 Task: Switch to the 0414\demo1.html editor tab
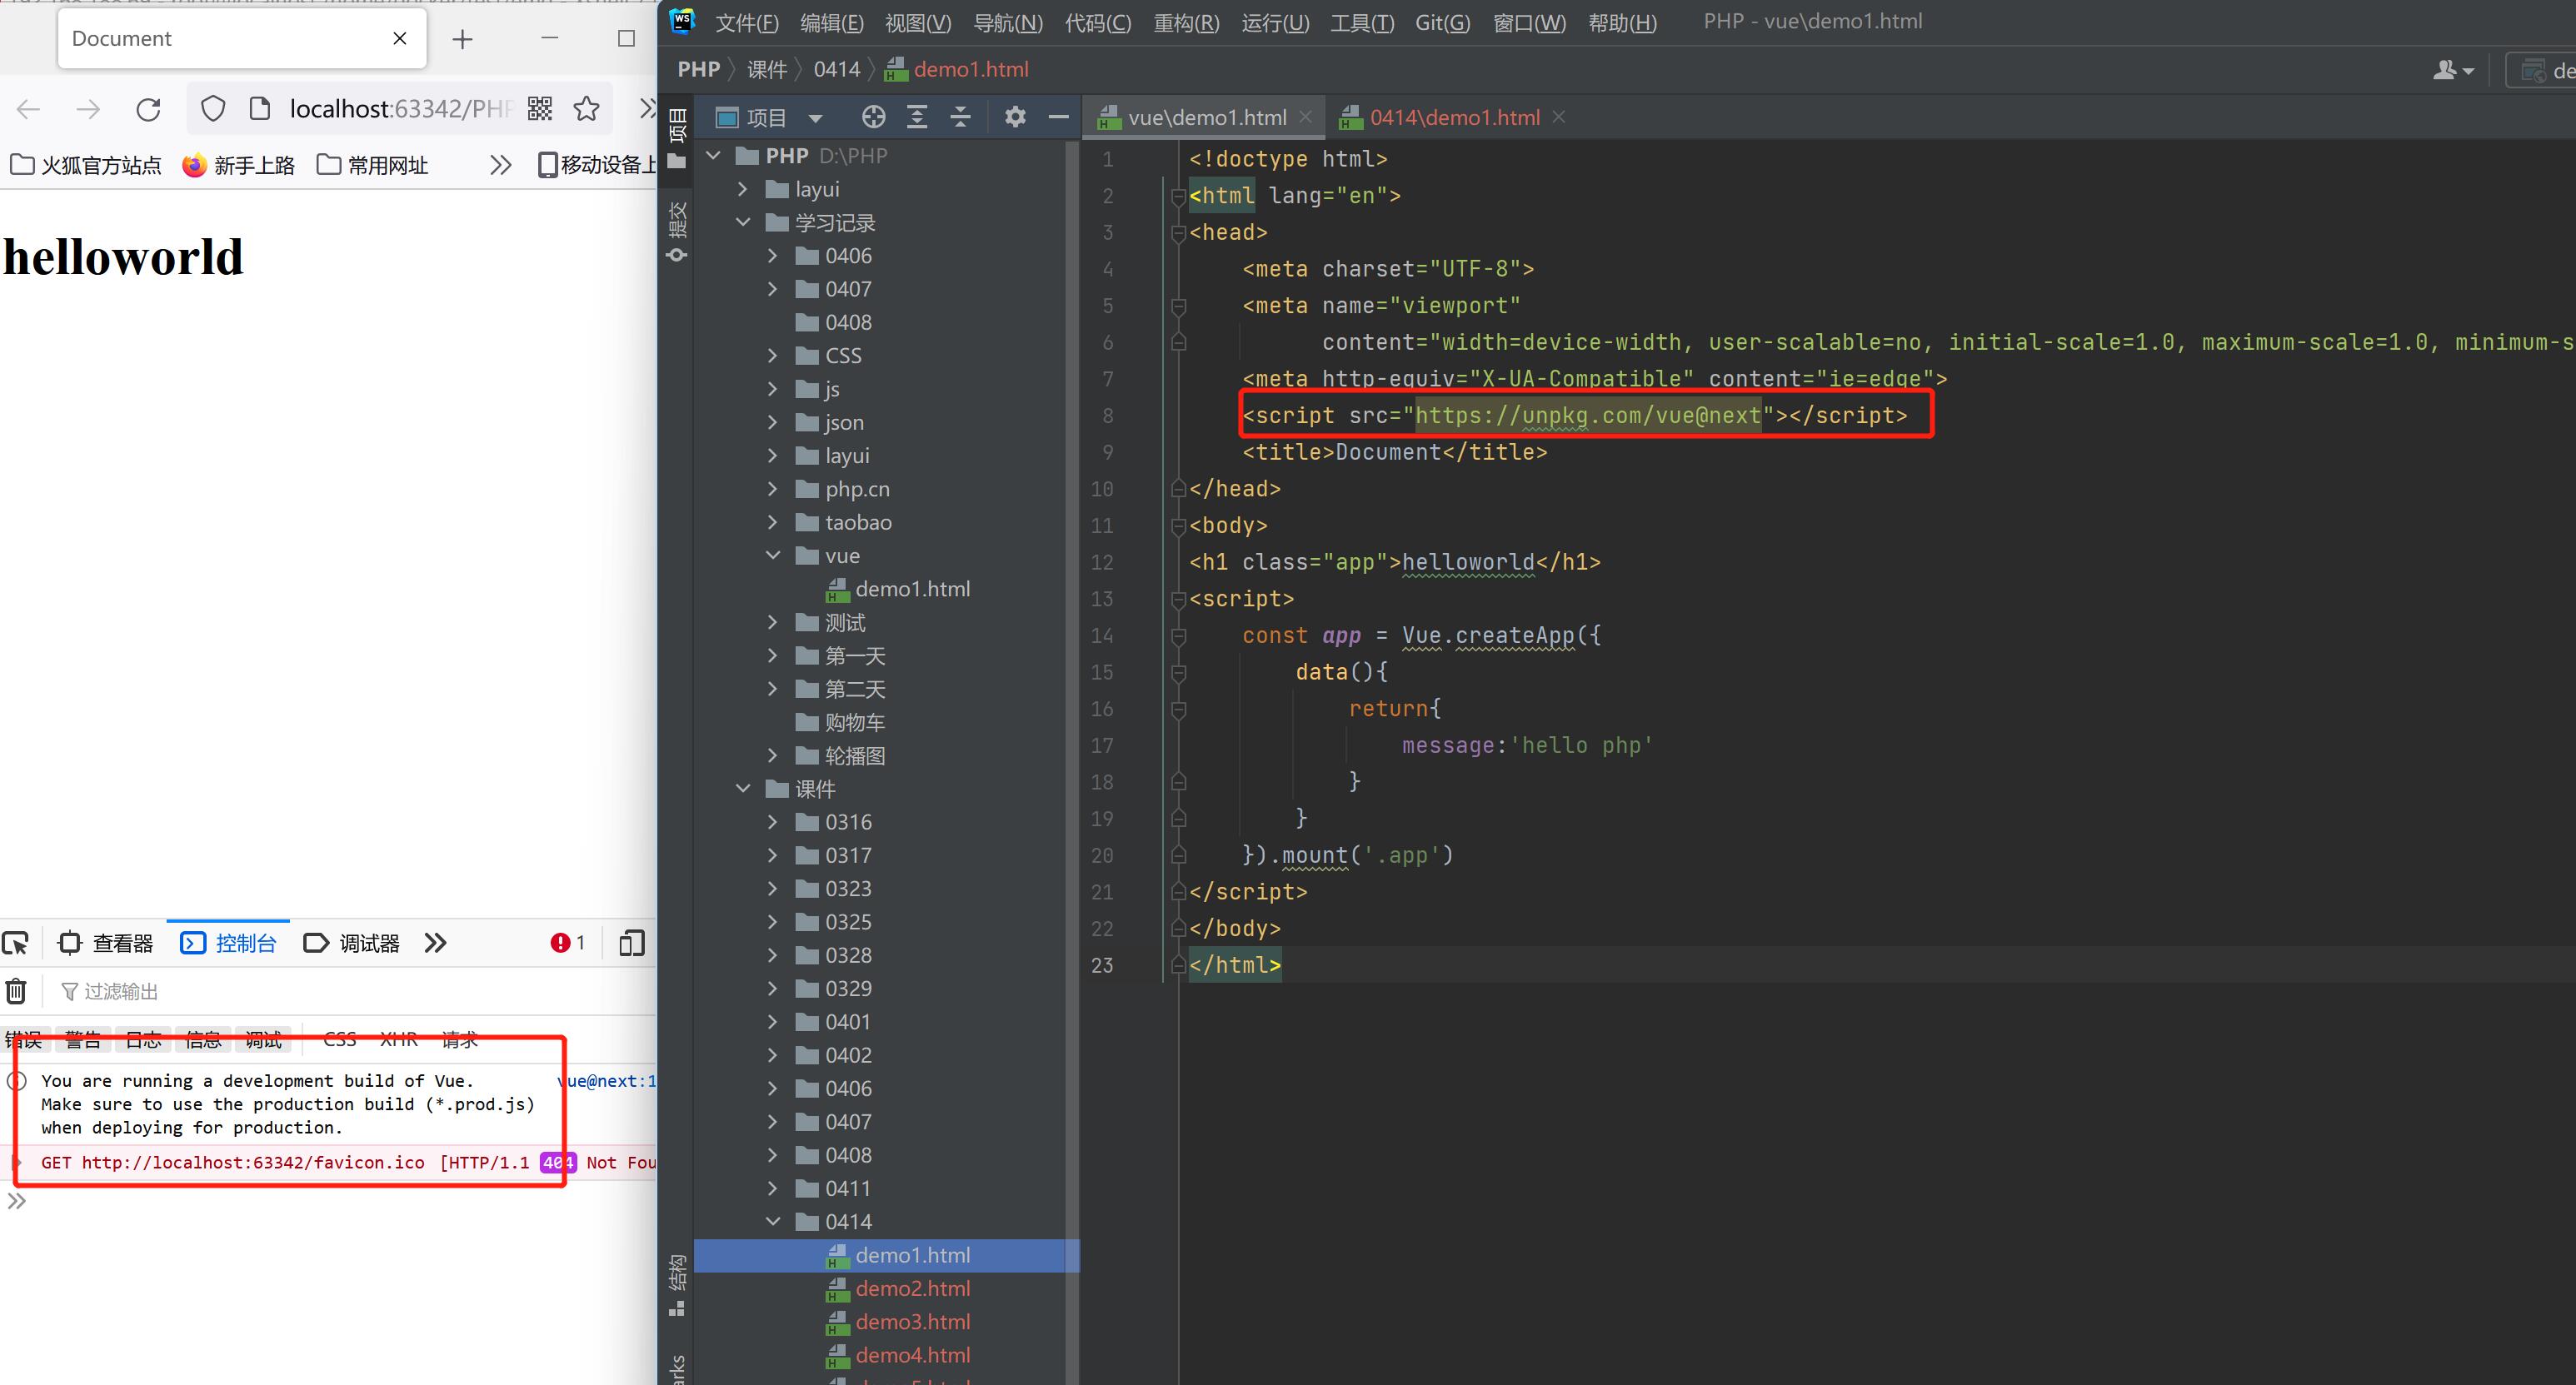1454,117
